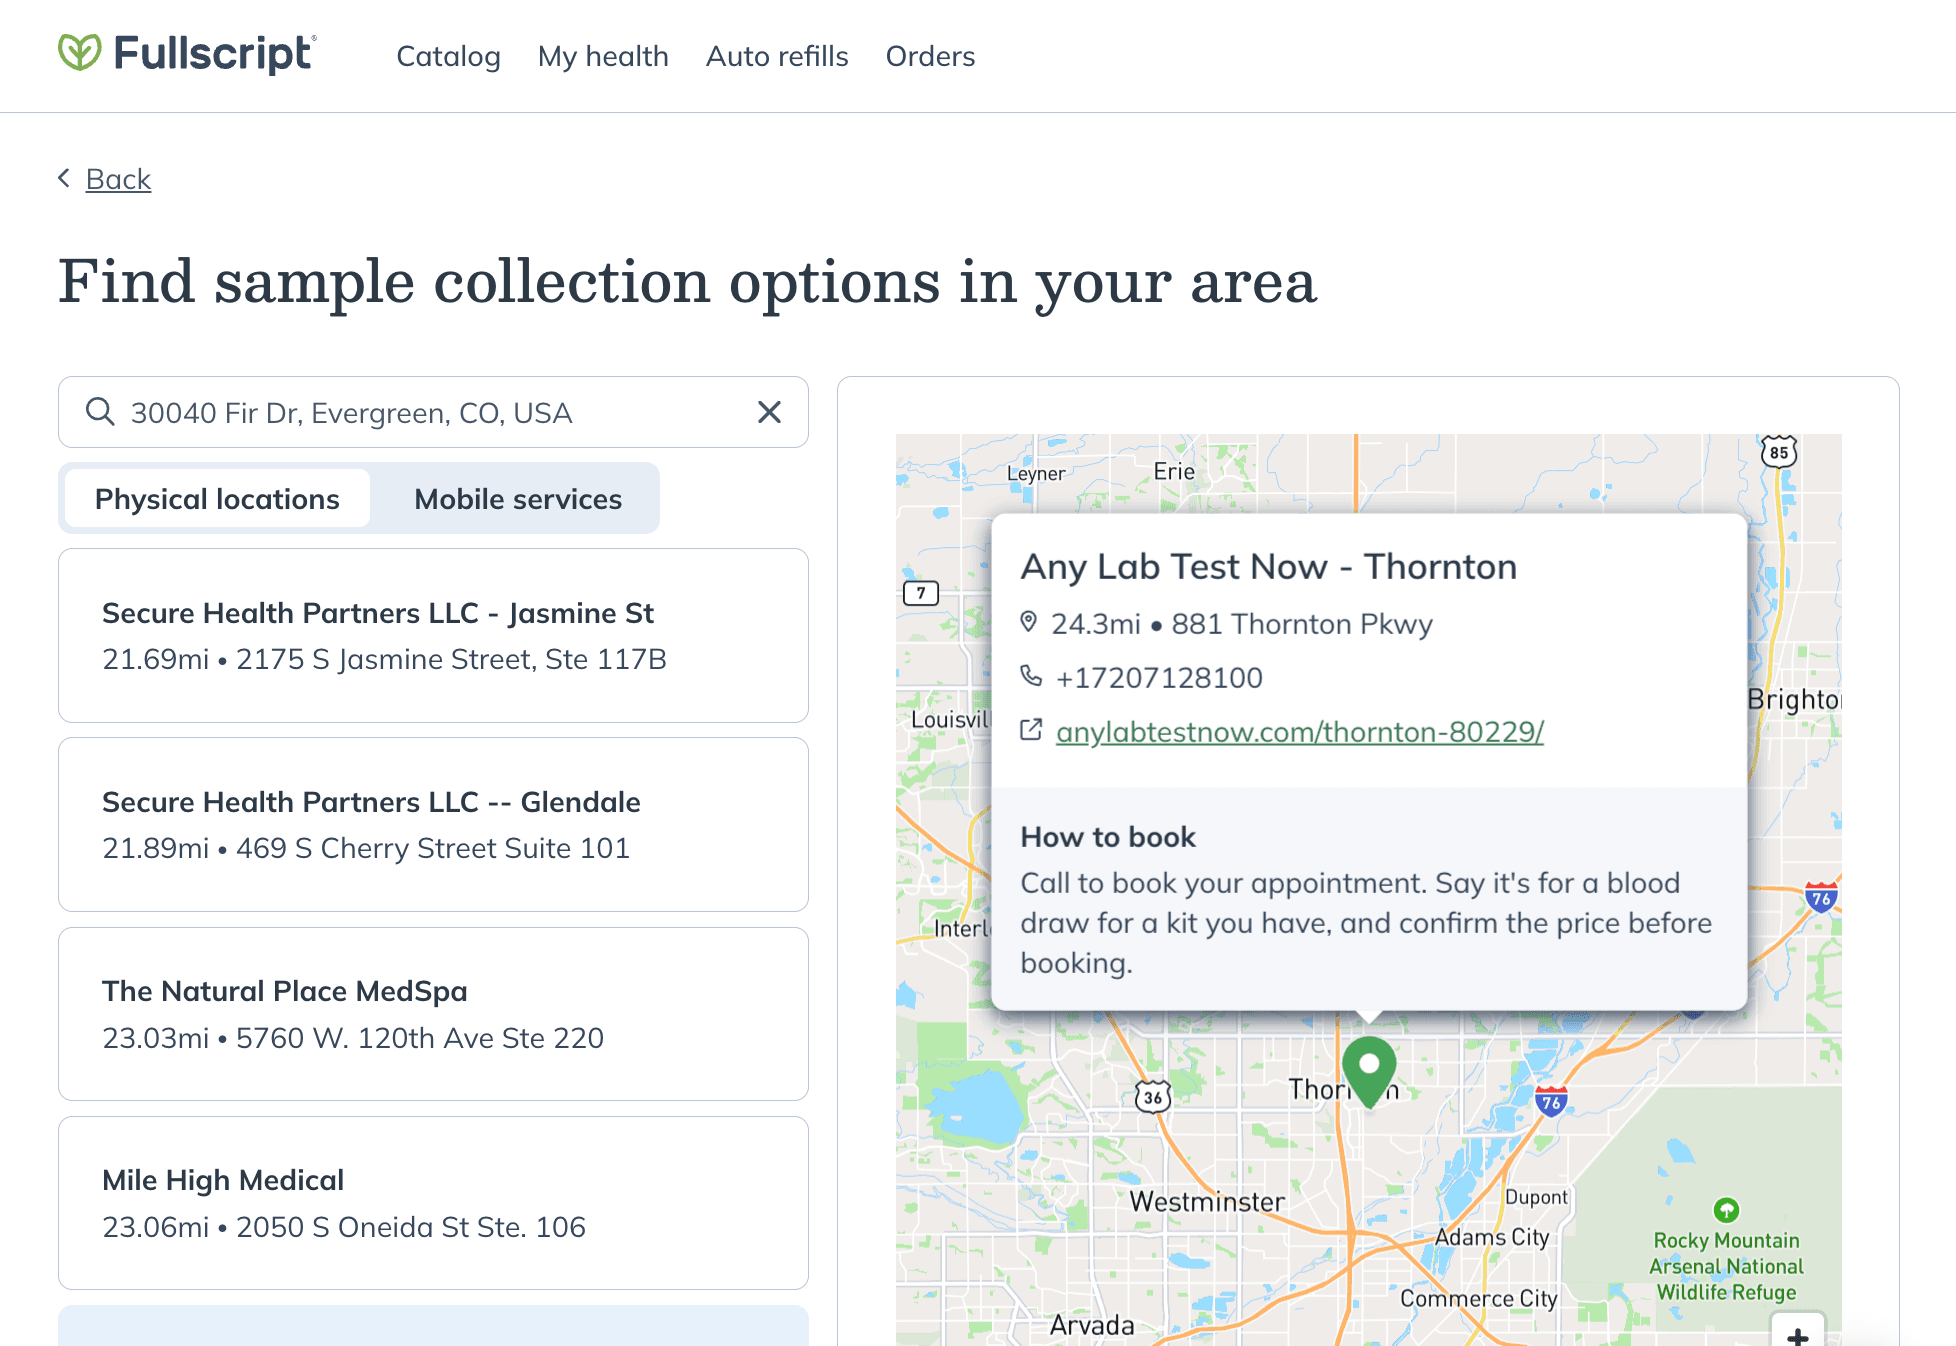Screen dimensions: 1956x1346
Task: Switch to Mobile services tab
Action: 518,498
